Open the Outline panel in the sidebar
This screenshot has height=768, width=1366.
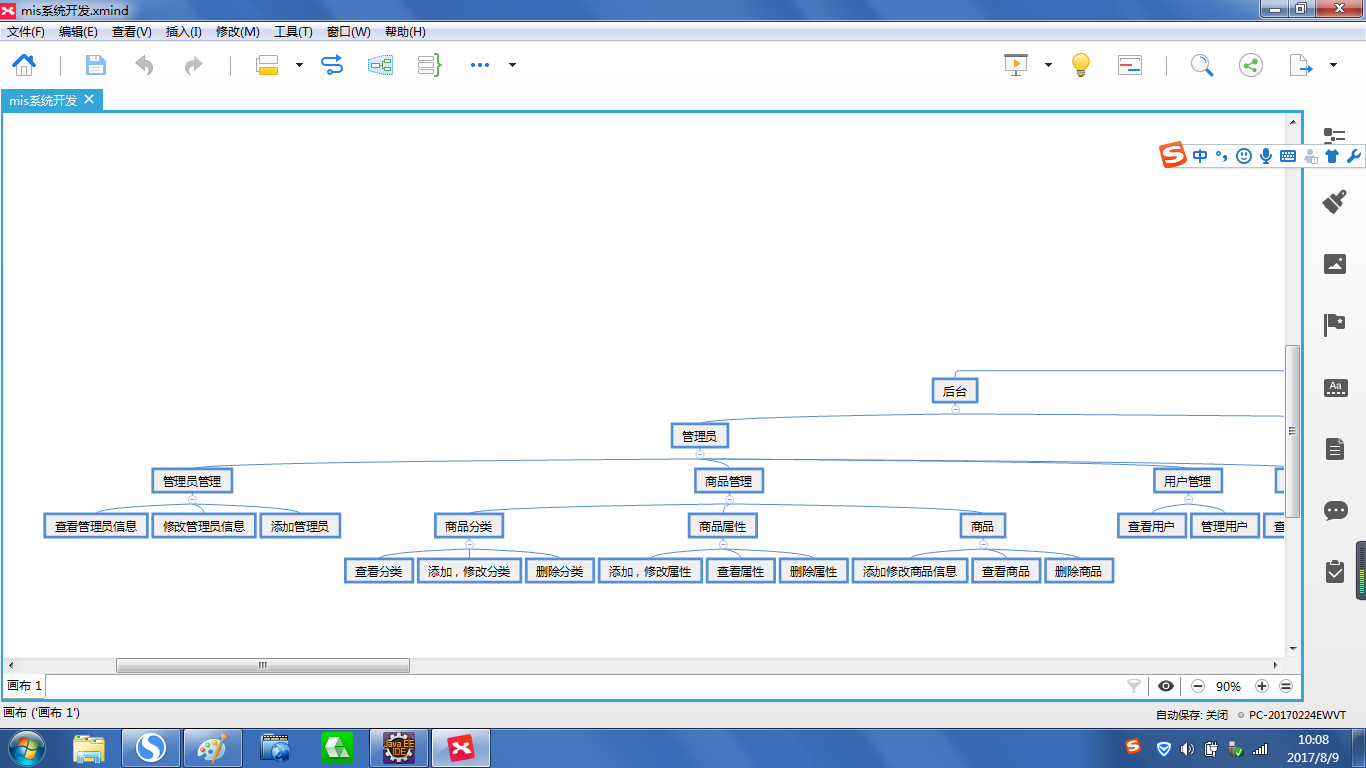click(x=1335, y=137)
